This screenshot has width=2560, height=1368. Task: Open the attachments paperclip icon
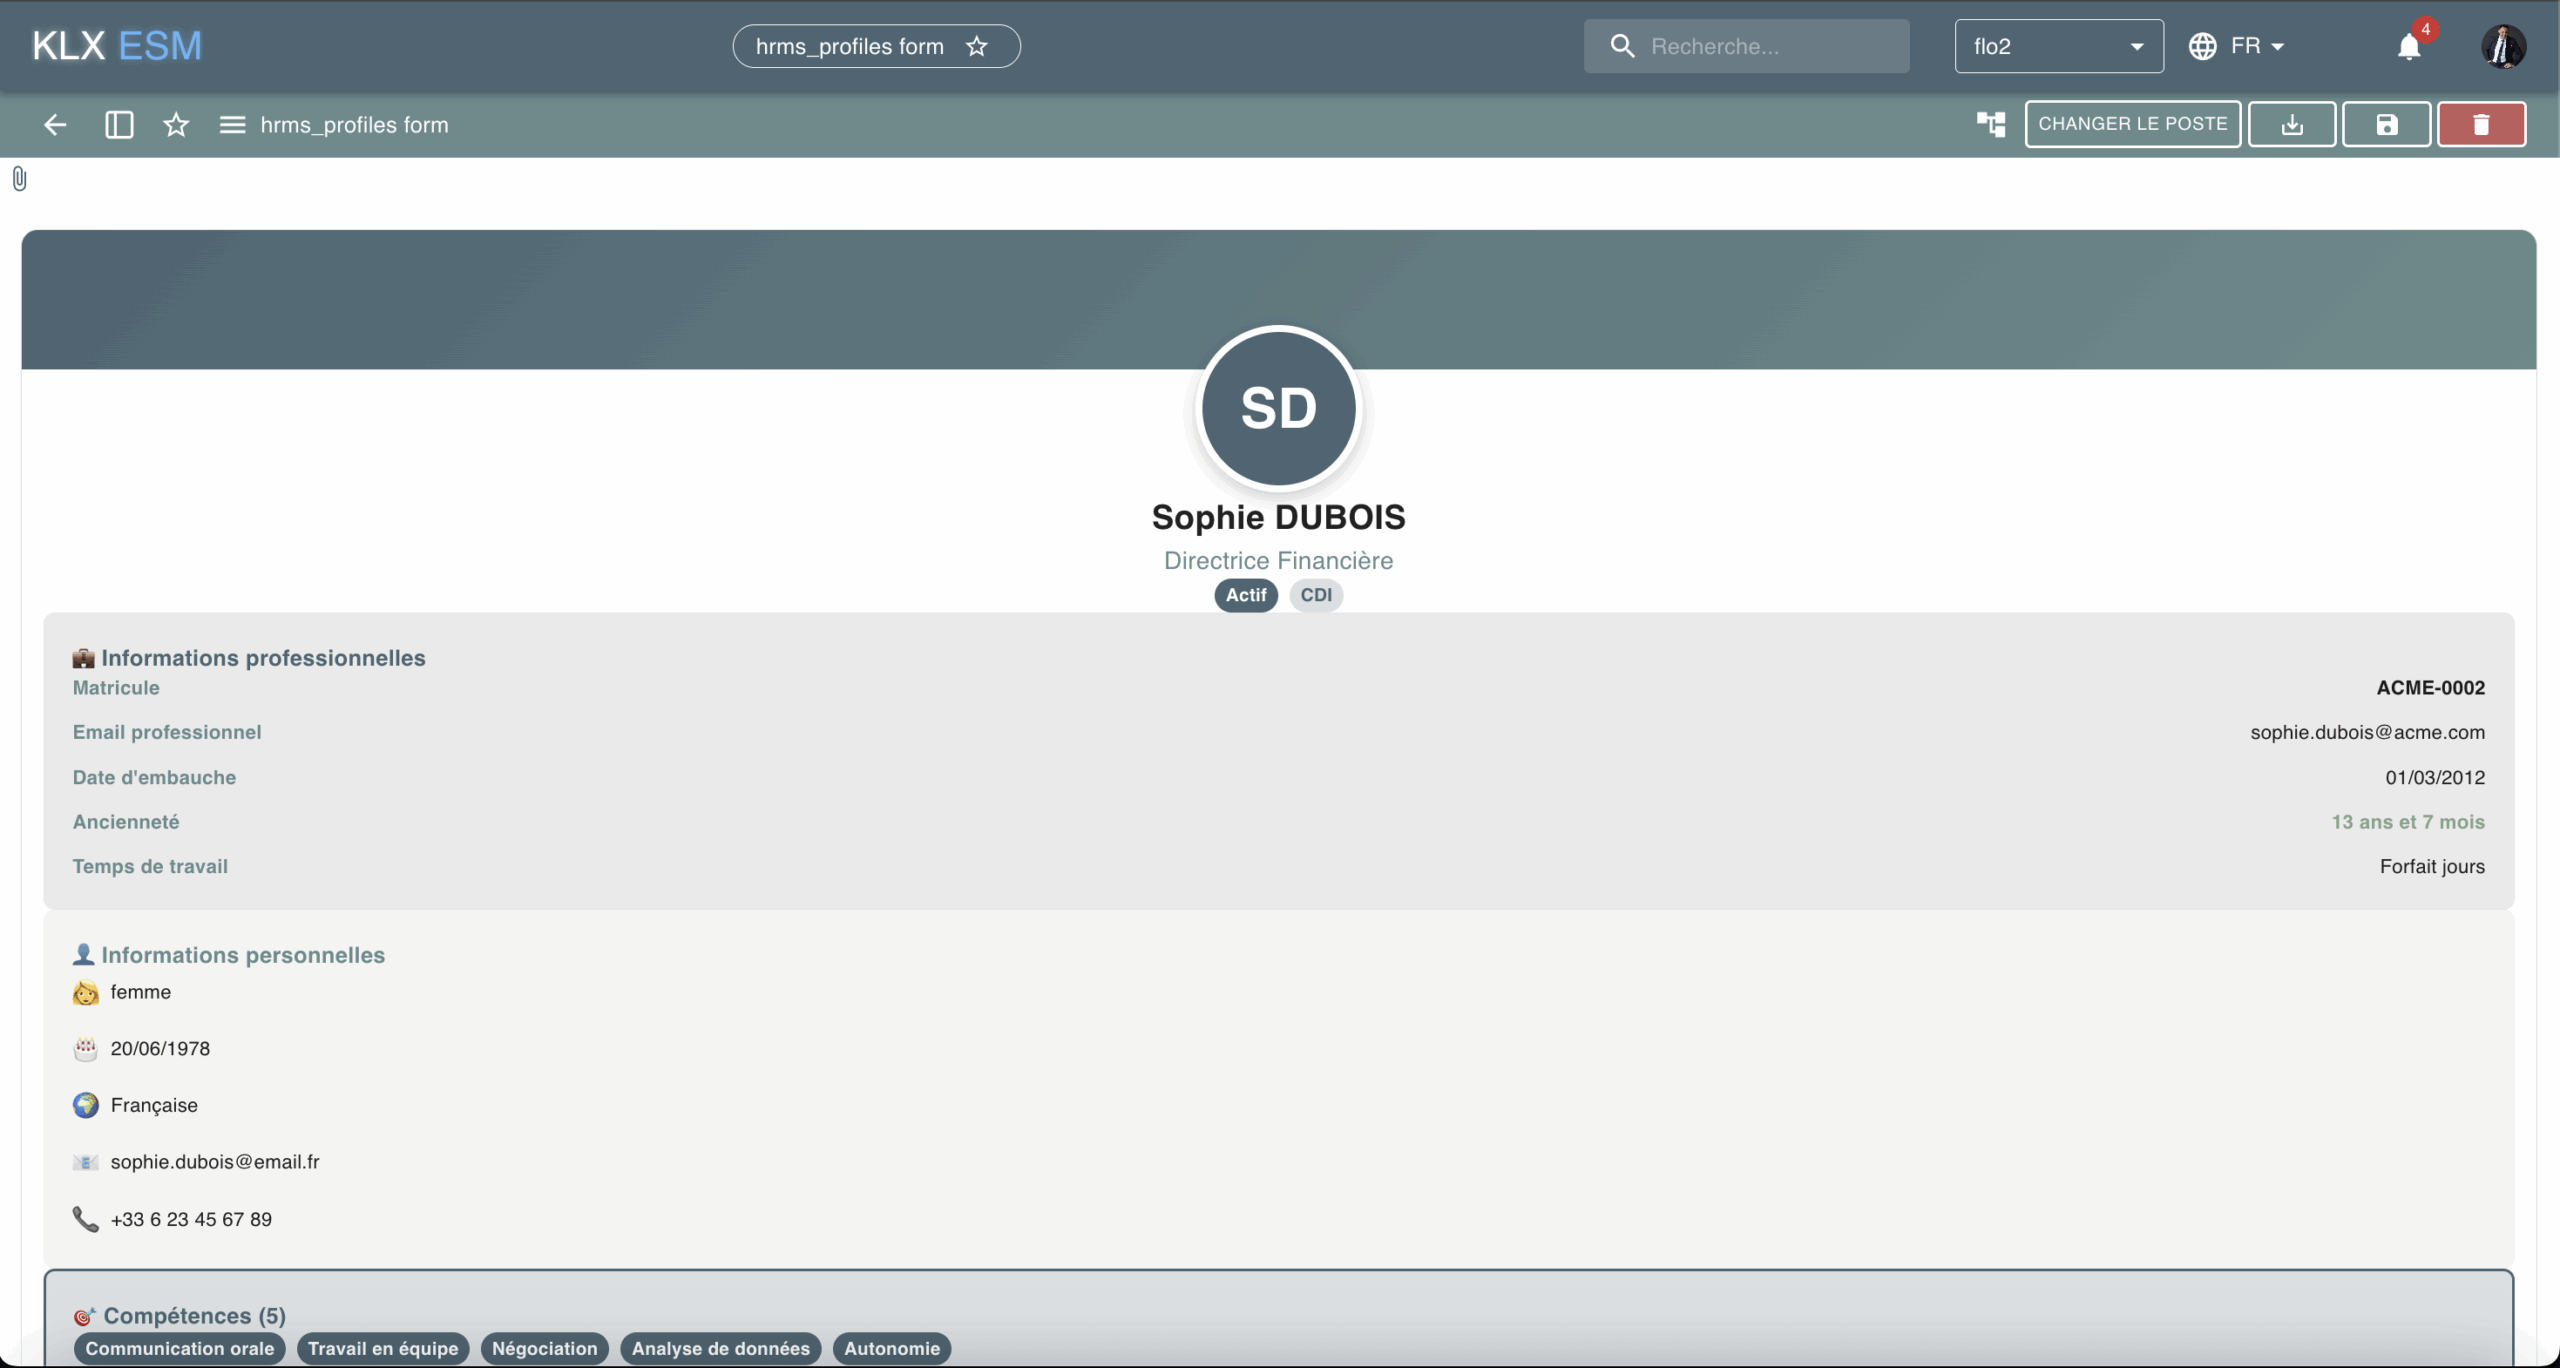(x=19, y=179)
